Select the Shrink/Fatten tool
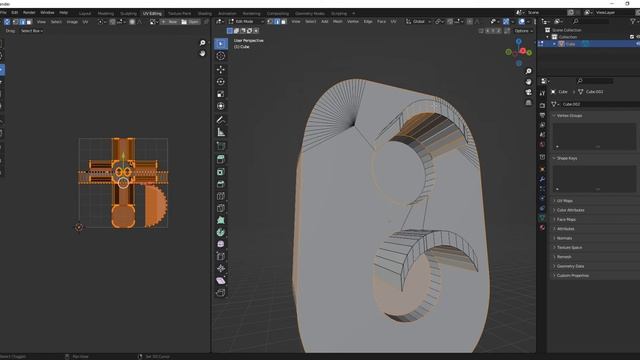This screenshot has height=360, width=640. pyautogui.click(x=221, y=269)
